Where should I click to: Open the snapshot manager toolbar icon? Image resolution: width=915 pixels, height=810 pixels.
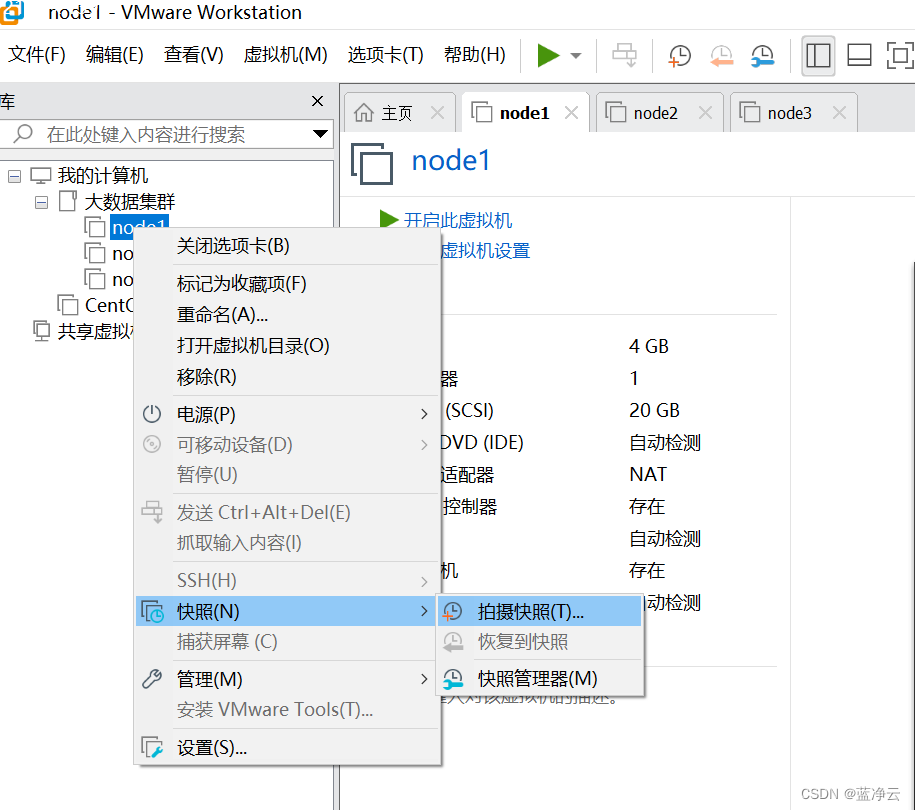click(762, 56)
